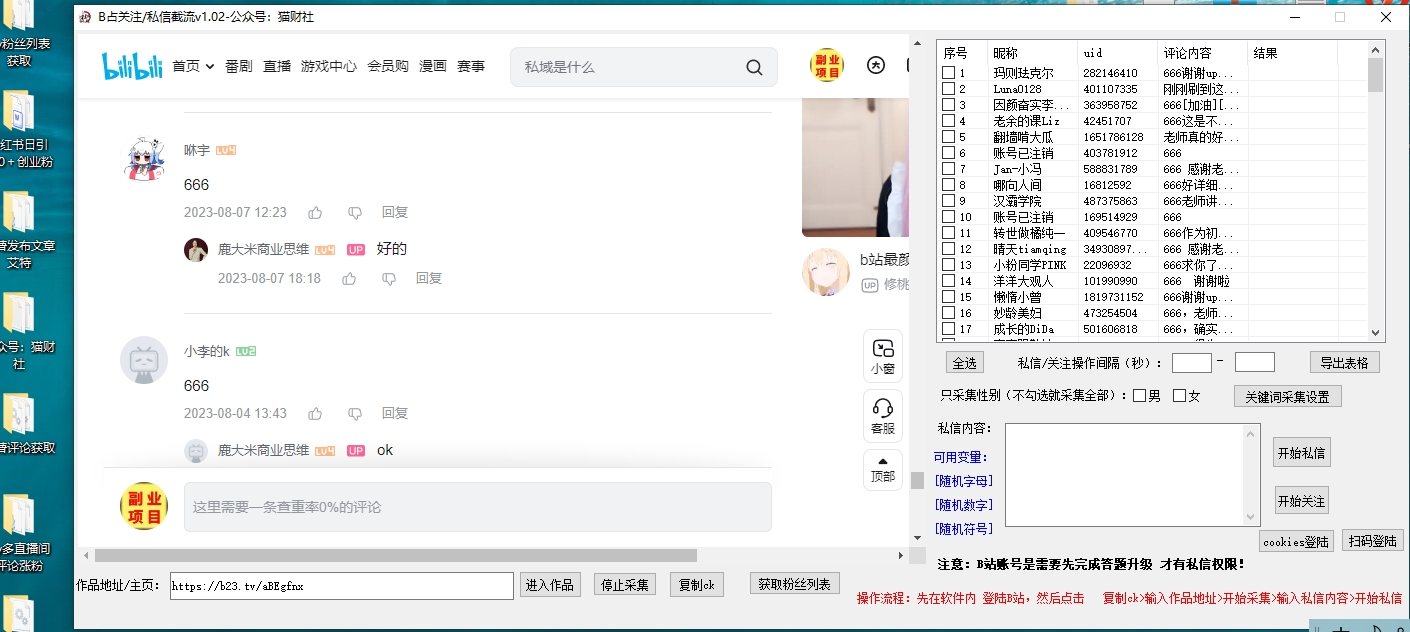Open the 番剧 nav item
Screen dimensions: 1410x632
(x=238, y=67)
